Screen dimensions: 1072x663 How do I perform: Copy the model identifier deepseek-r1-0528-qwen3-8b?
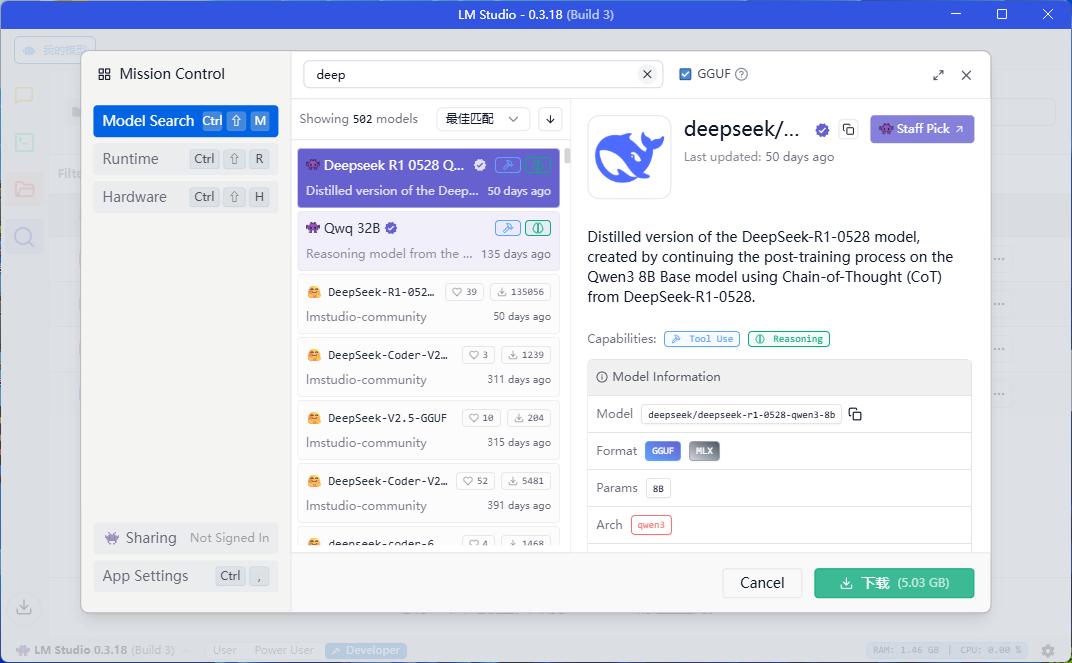tap(855, 414)
